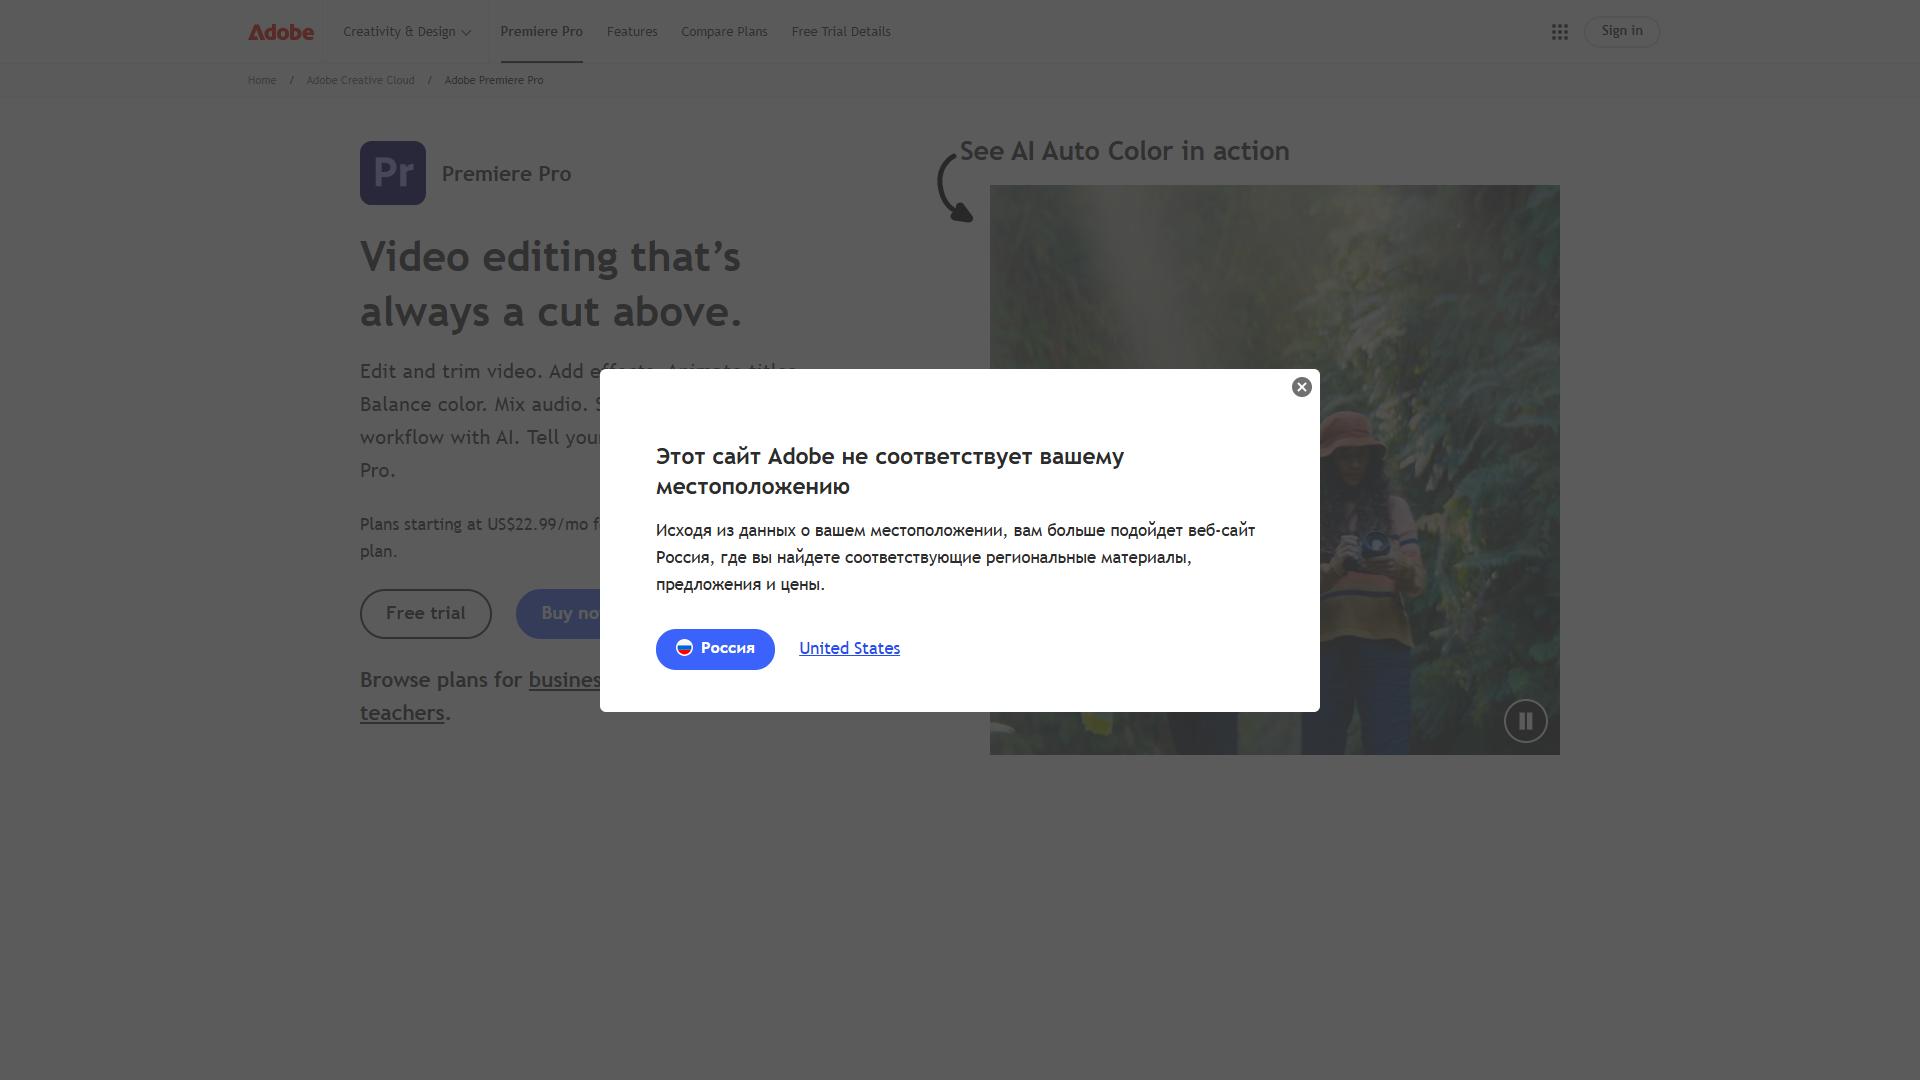Click the Sign in button
Screen dimensions: 1920x1080
click(1621, 31)
